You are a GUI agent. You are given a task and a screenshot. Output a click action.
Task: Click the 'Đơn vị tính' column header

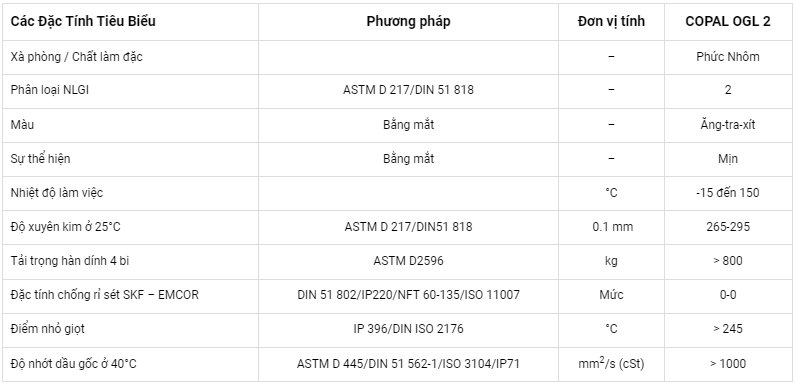pos(611,22)
